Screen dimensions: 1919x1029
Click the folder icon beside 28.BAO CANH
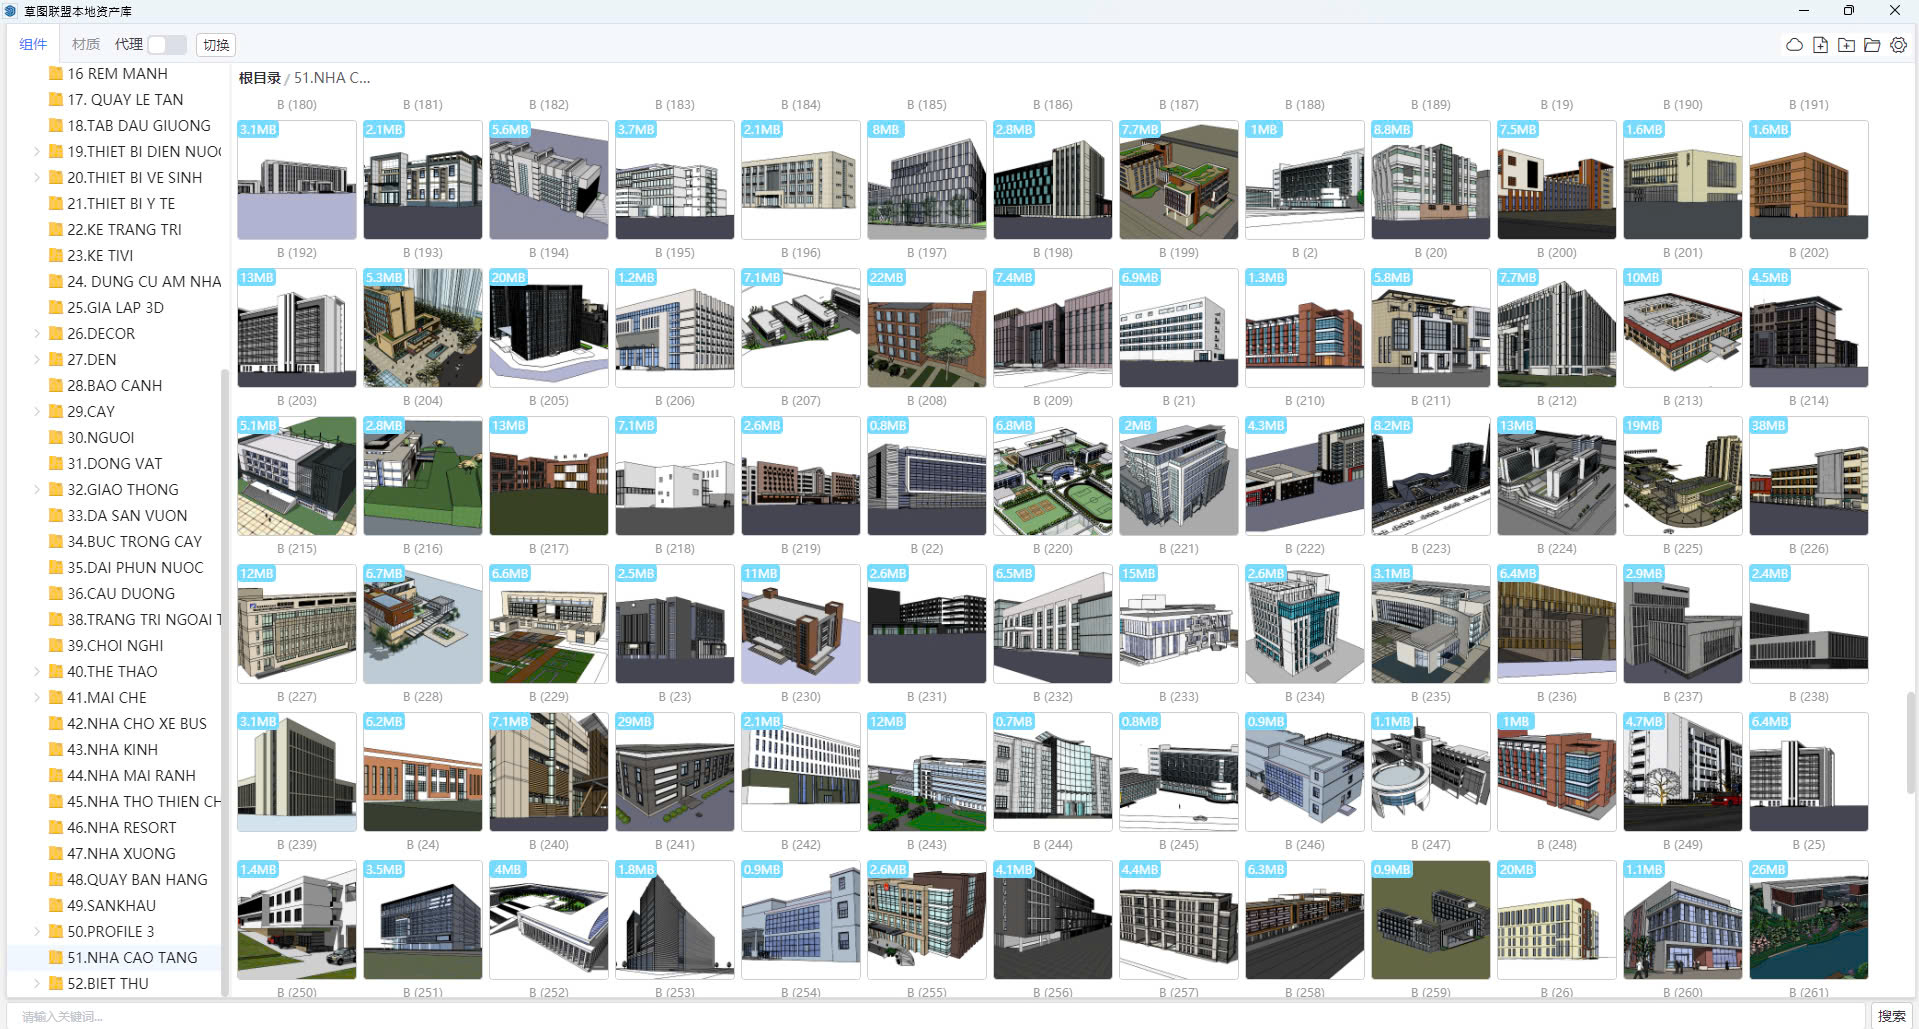click(x=56, y=386)
